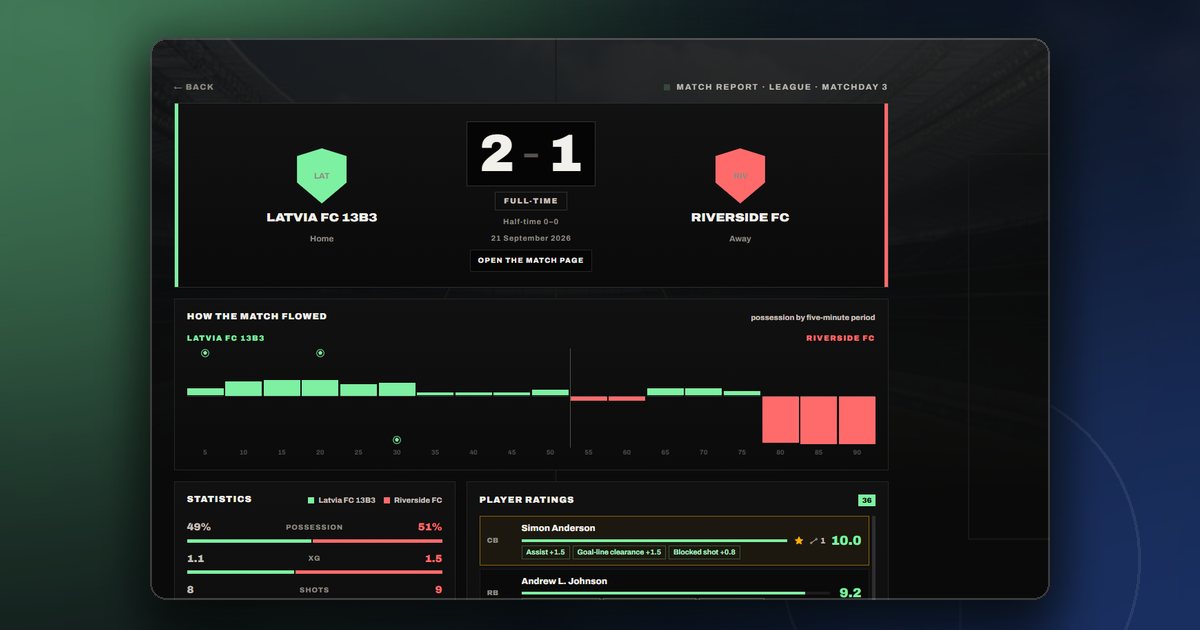
Task: Click the Riverside FC red crest
Action: pos(740,176)
